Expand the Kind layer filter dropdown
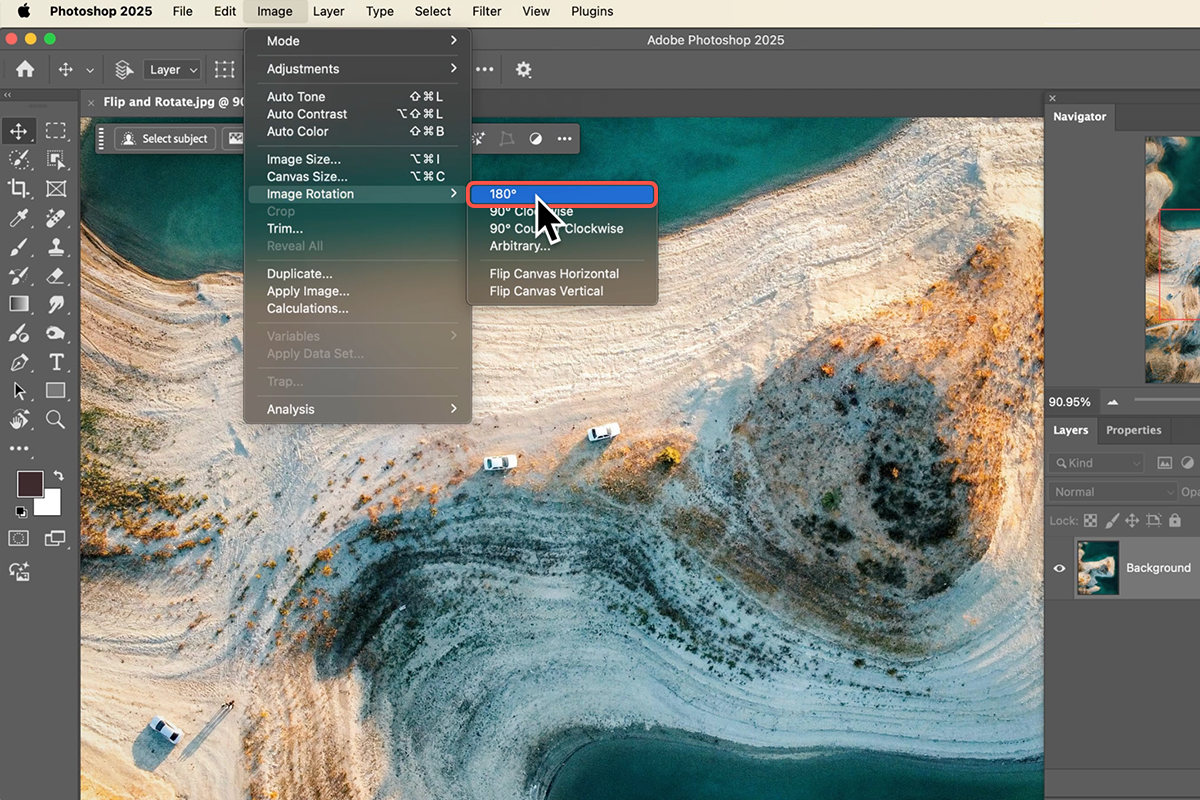Image resolution: width=1200 pixels, height=800 pixels. 1096,463
